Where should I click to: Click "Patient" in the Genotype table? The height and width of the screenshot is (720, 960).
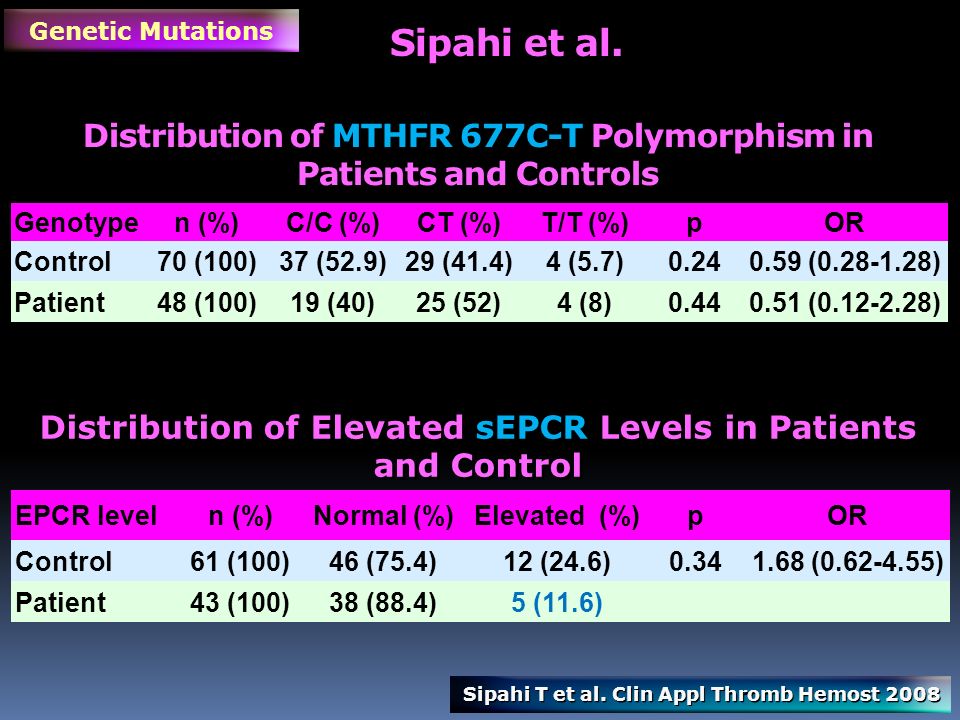point(60,302)
